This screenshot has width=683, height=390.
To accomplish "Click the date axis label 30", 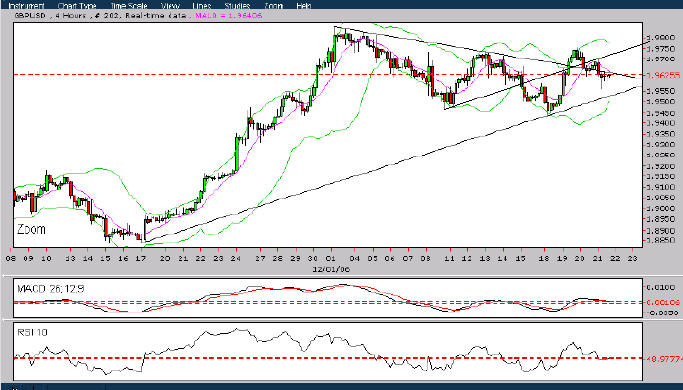I will click(x=313, y=258).
